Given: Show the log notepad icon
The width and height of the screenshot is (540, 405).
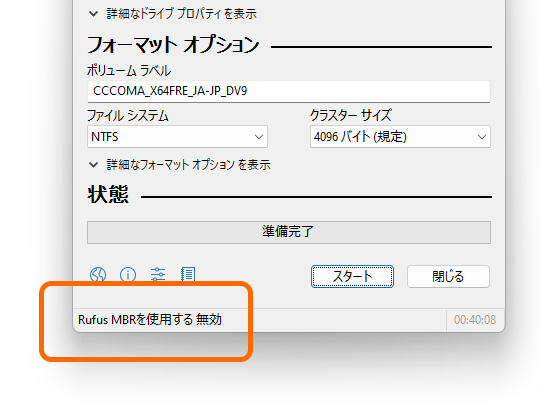Looking at the screenshot, I should click(188, 275).
